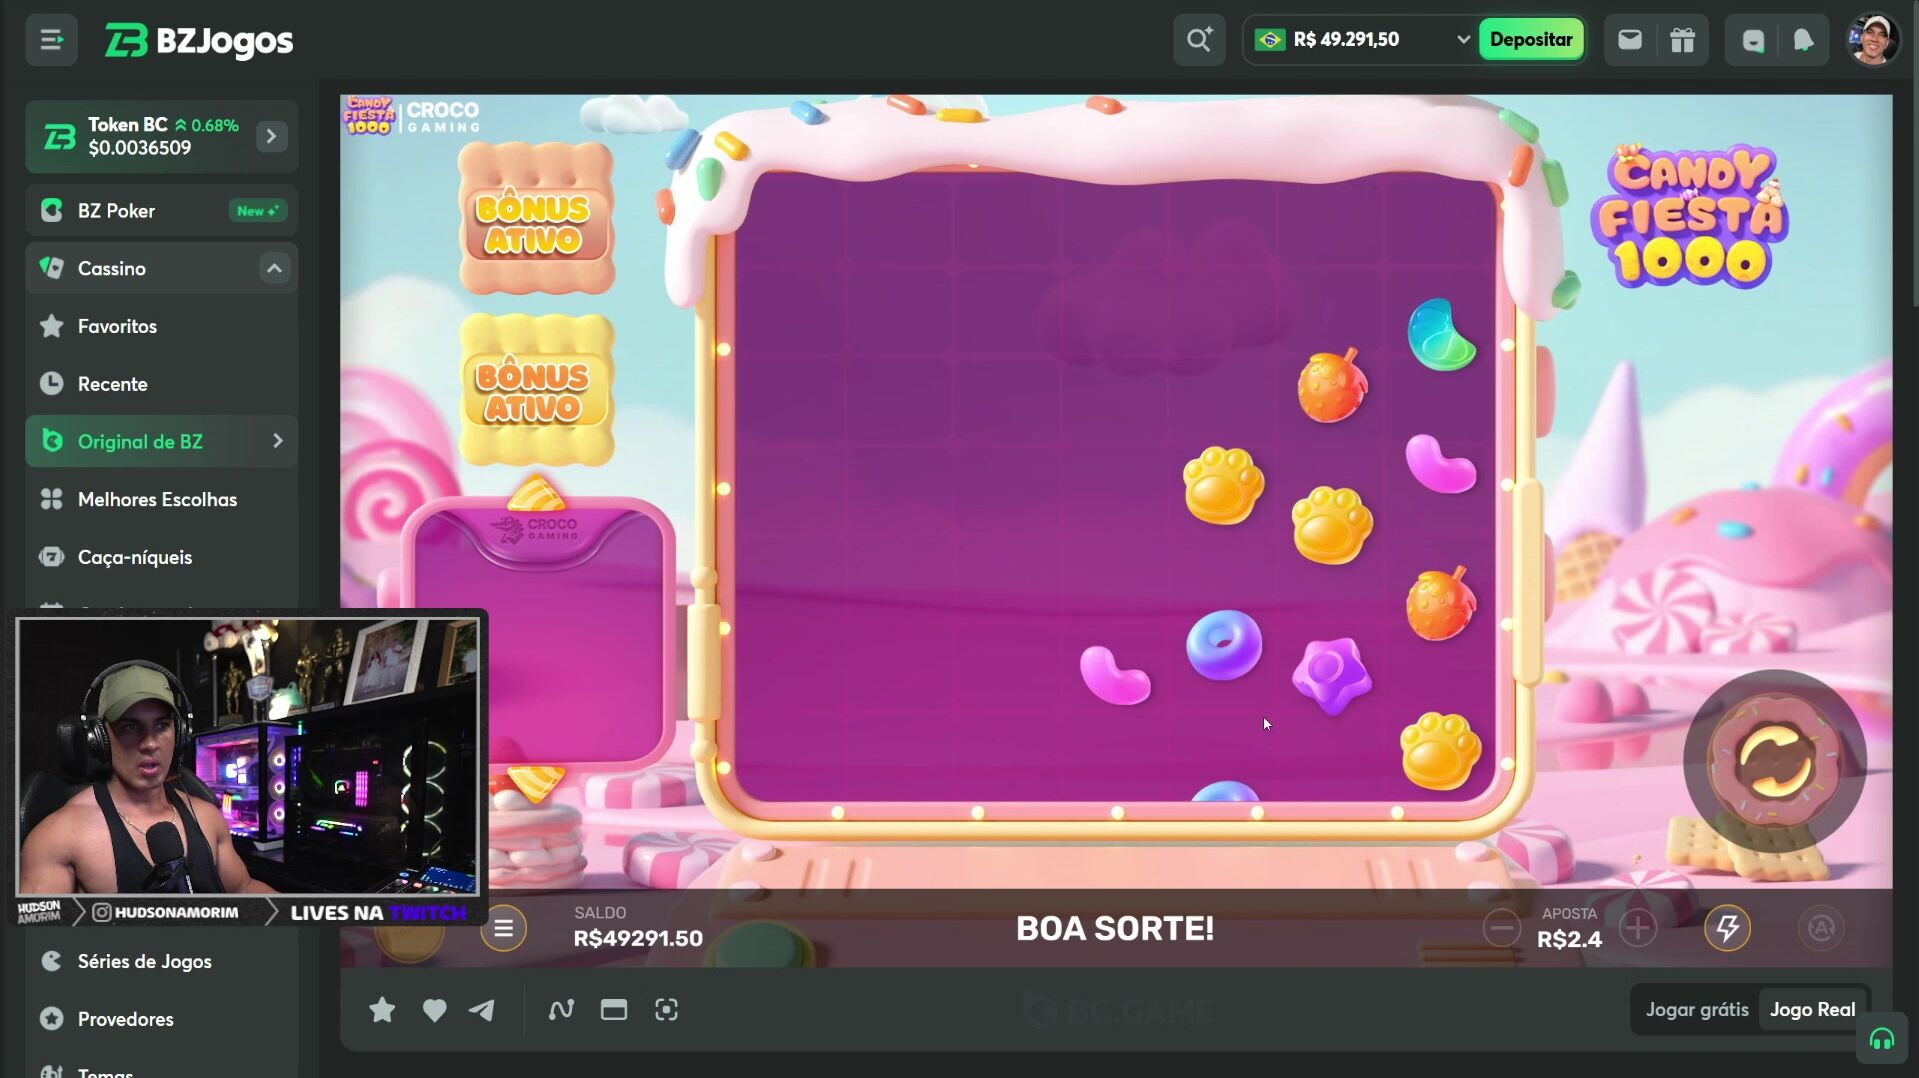The image size is (1919, 1078).
Task: Open Melhores Escolhas in the sidebar
Action: [x=162, y=499]
